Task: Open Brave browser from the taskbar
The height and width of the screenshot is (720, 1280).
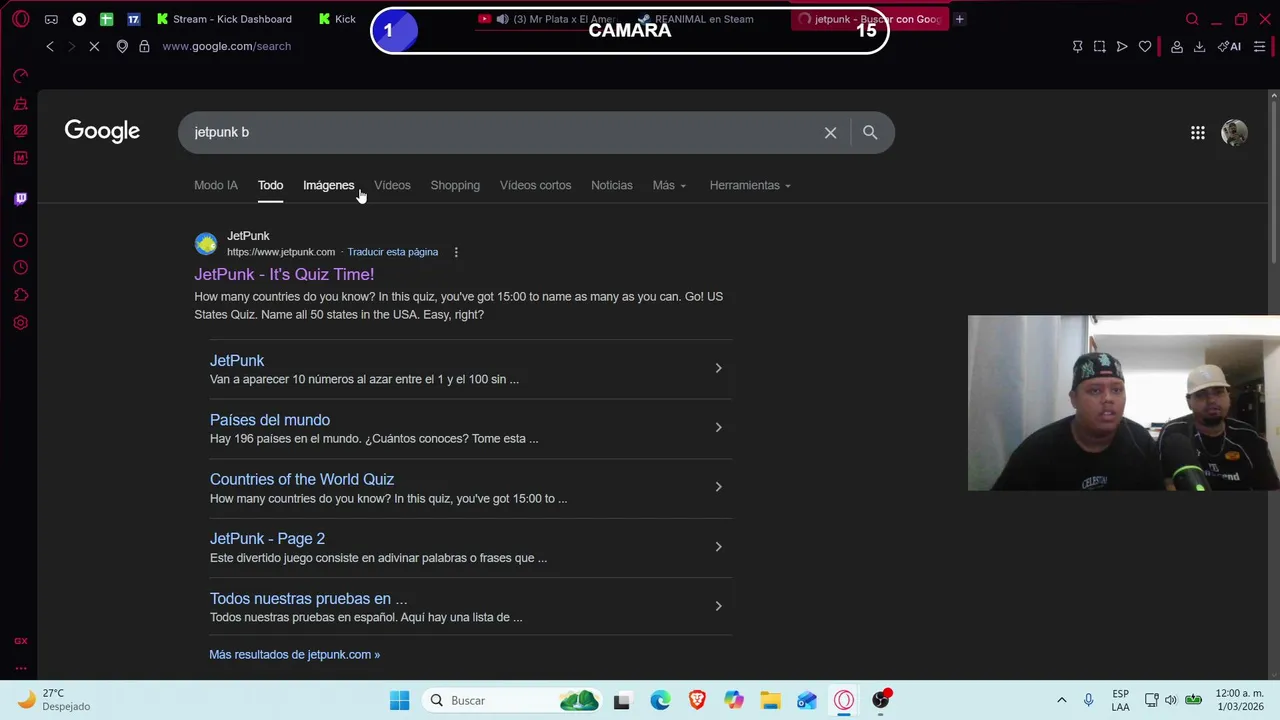Action: tap(697, 700)
